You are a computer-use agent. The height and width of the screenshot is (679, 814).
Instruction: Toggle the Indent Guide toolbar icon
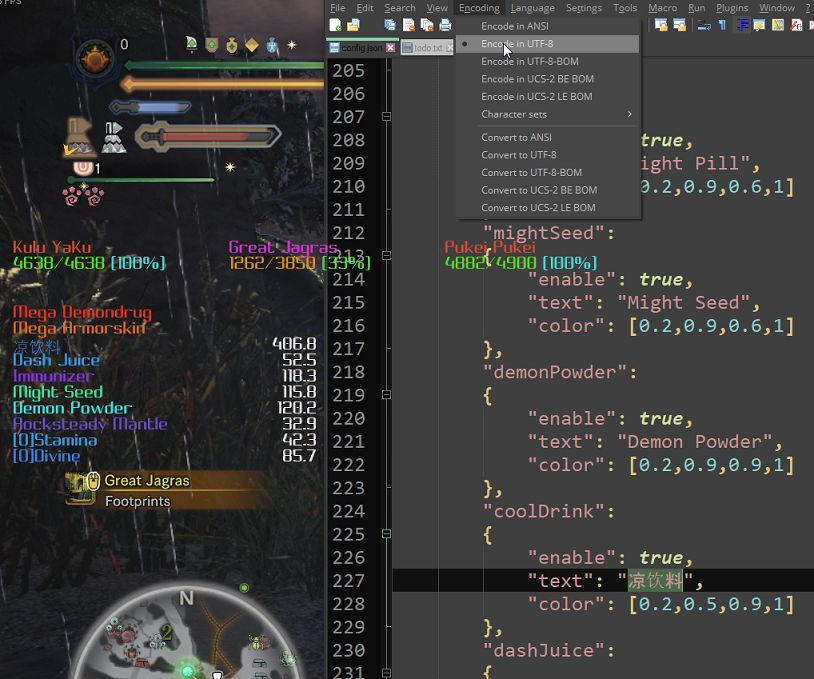pos(742,25)
